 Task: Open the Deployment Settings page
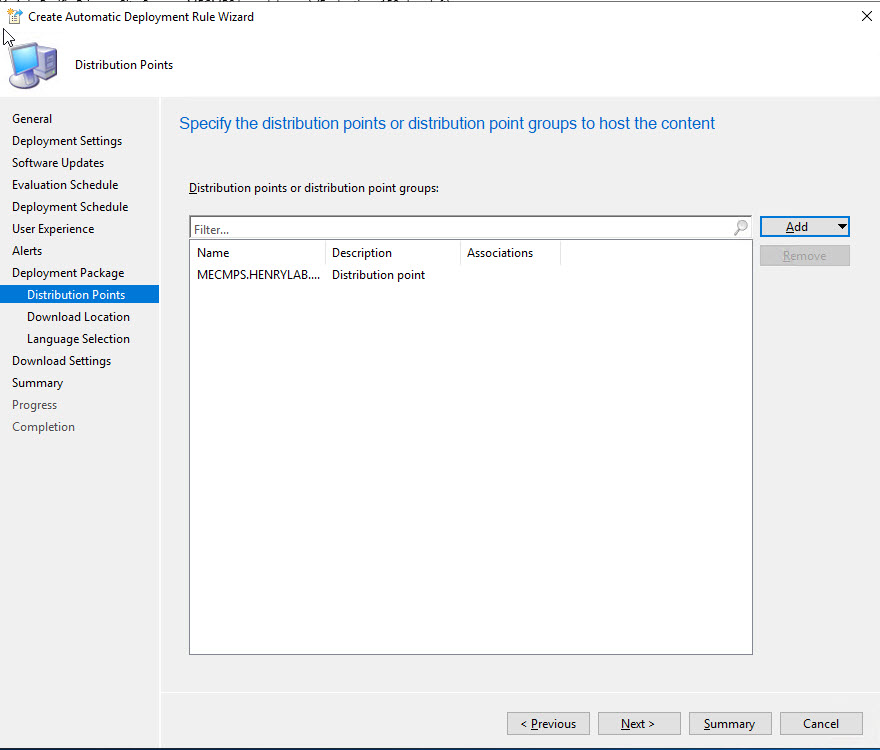(67, 141)
